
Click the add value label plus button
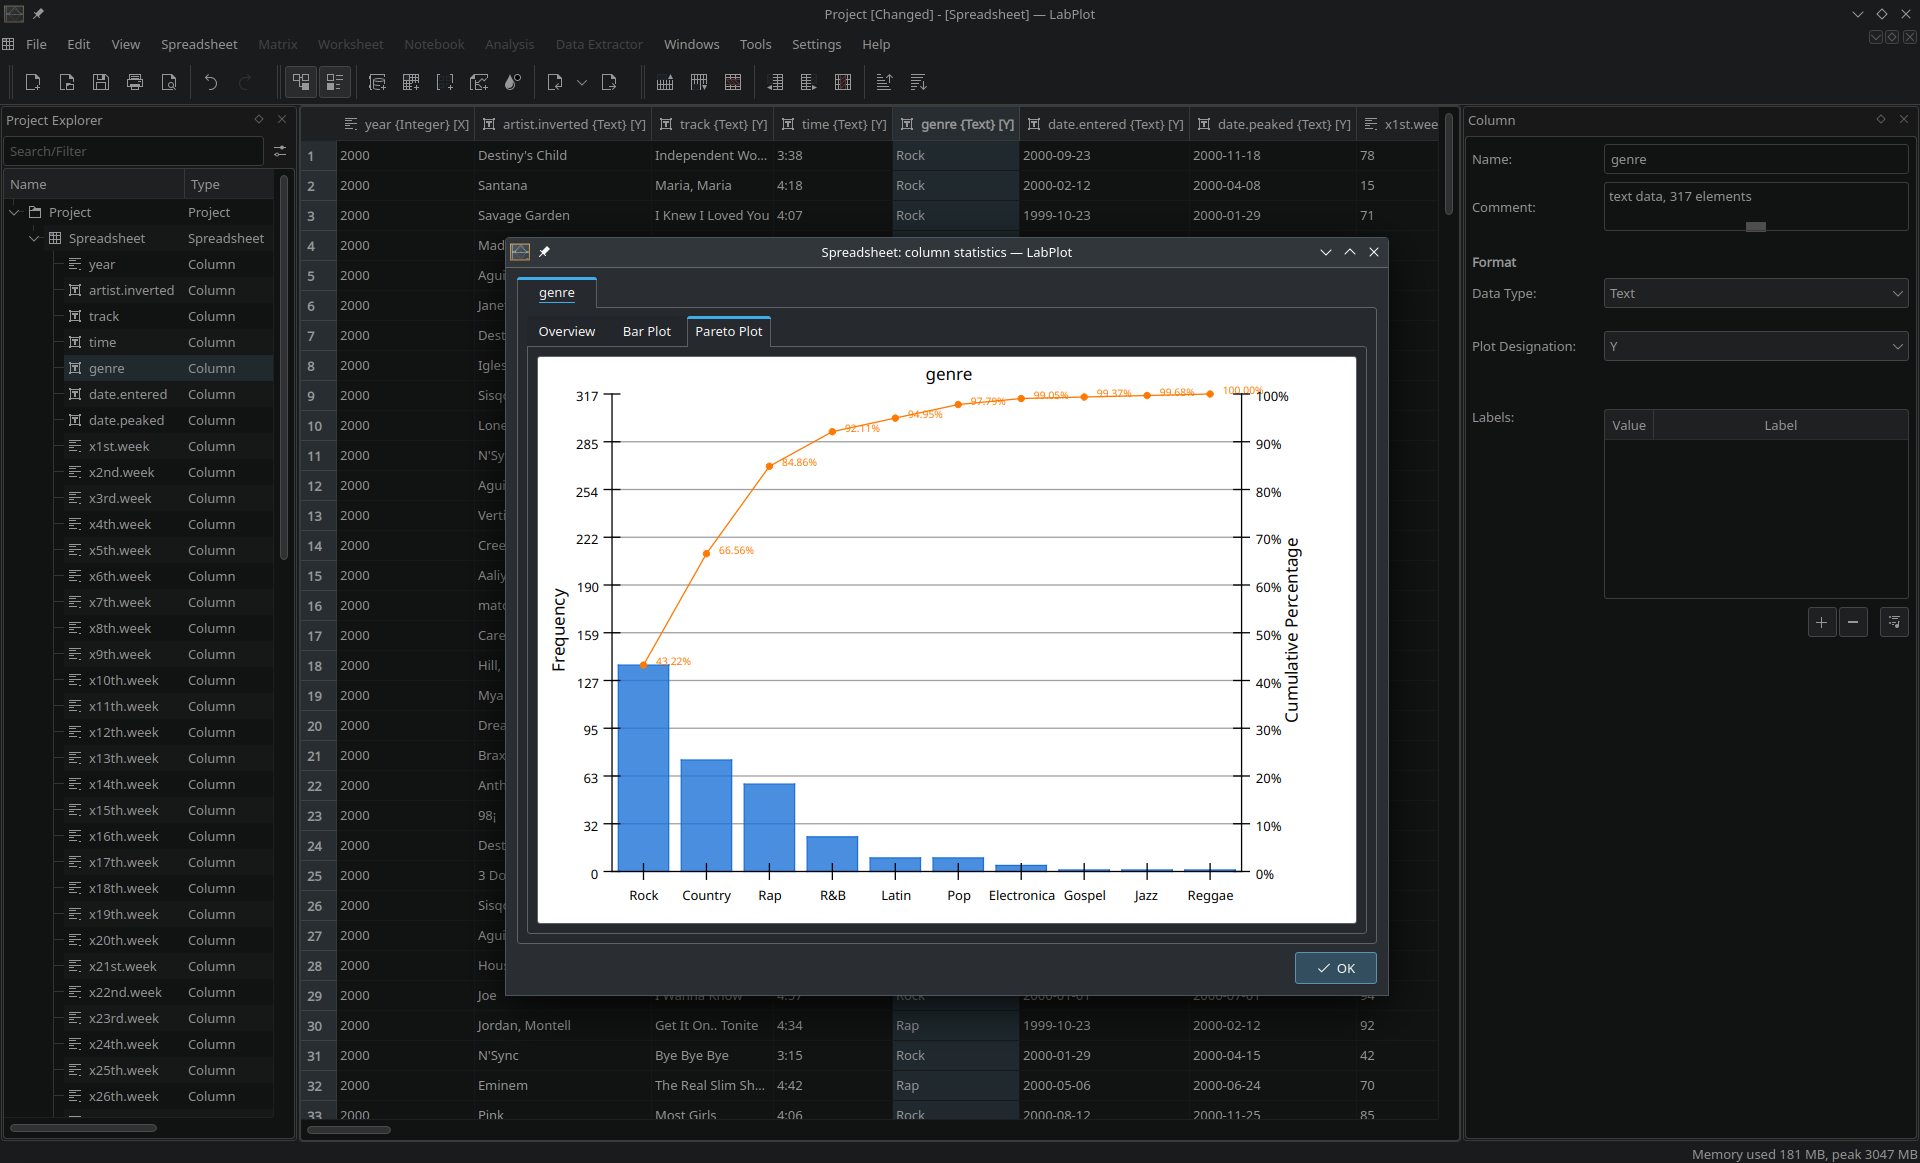(1821, 622)
